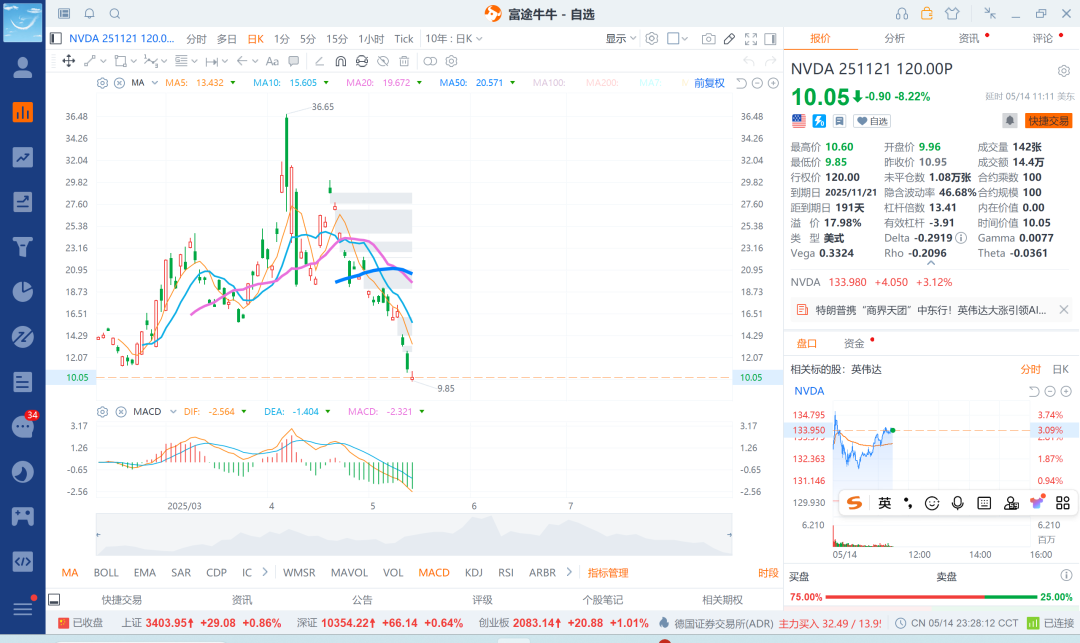Delete drawings with the trash icon
1080x643 pixels.
click(x=404, y=61)
